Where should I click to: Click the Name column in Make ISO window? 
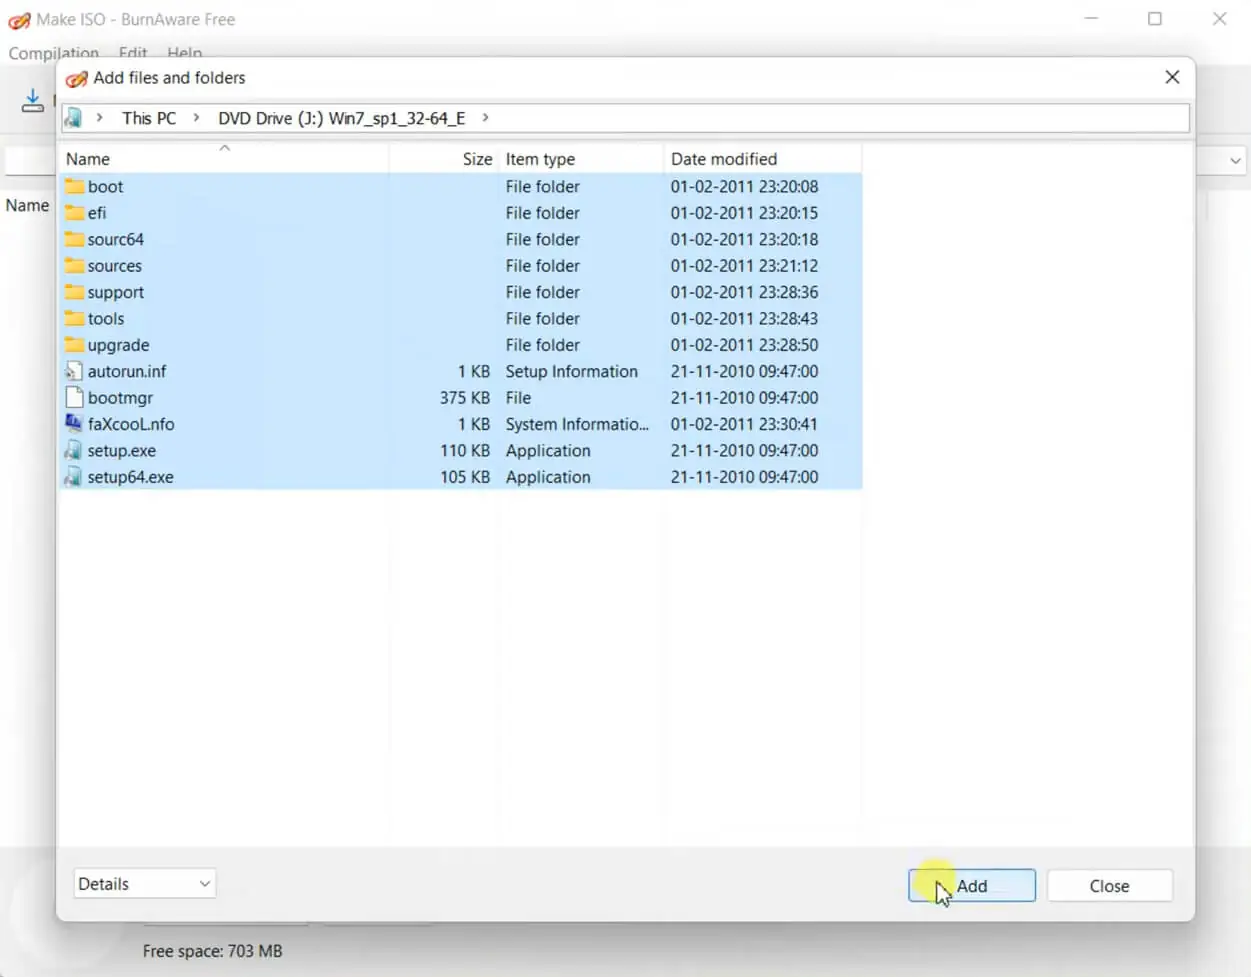pyautogui.click(x=27, y=205)
